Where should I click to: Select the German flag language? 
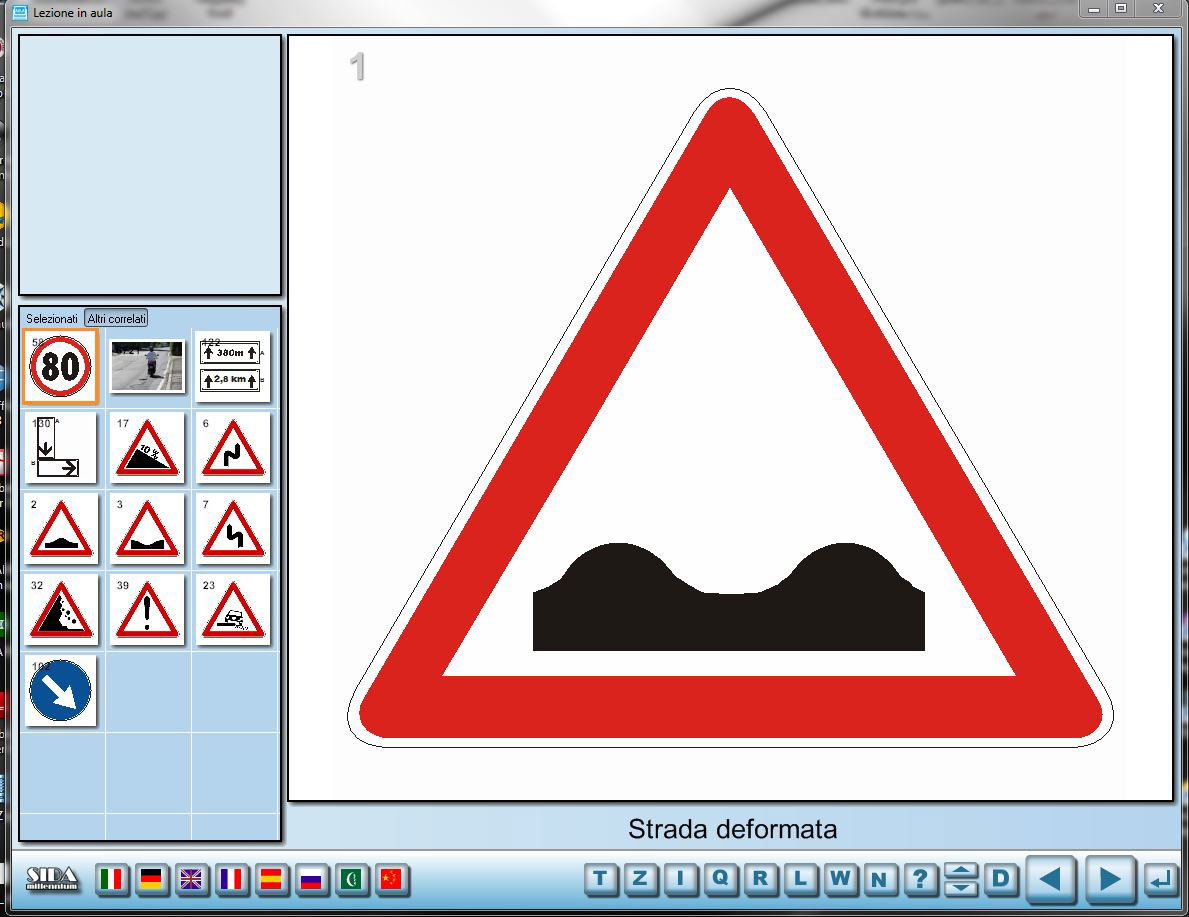tap(152, 879)
